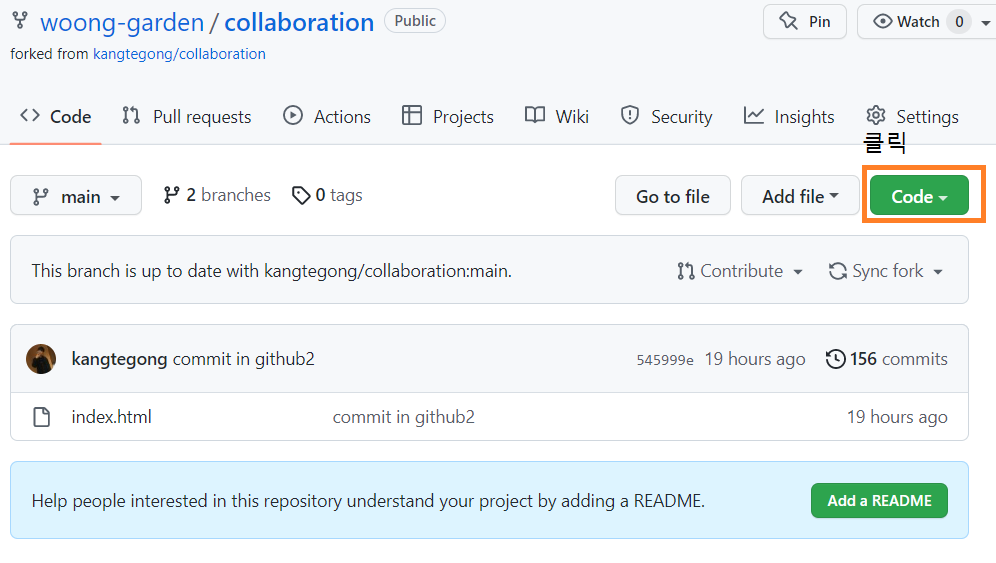This screenshot has height=563, width=996.
Task: View the 156 commits history
Action: click(886, 359)
